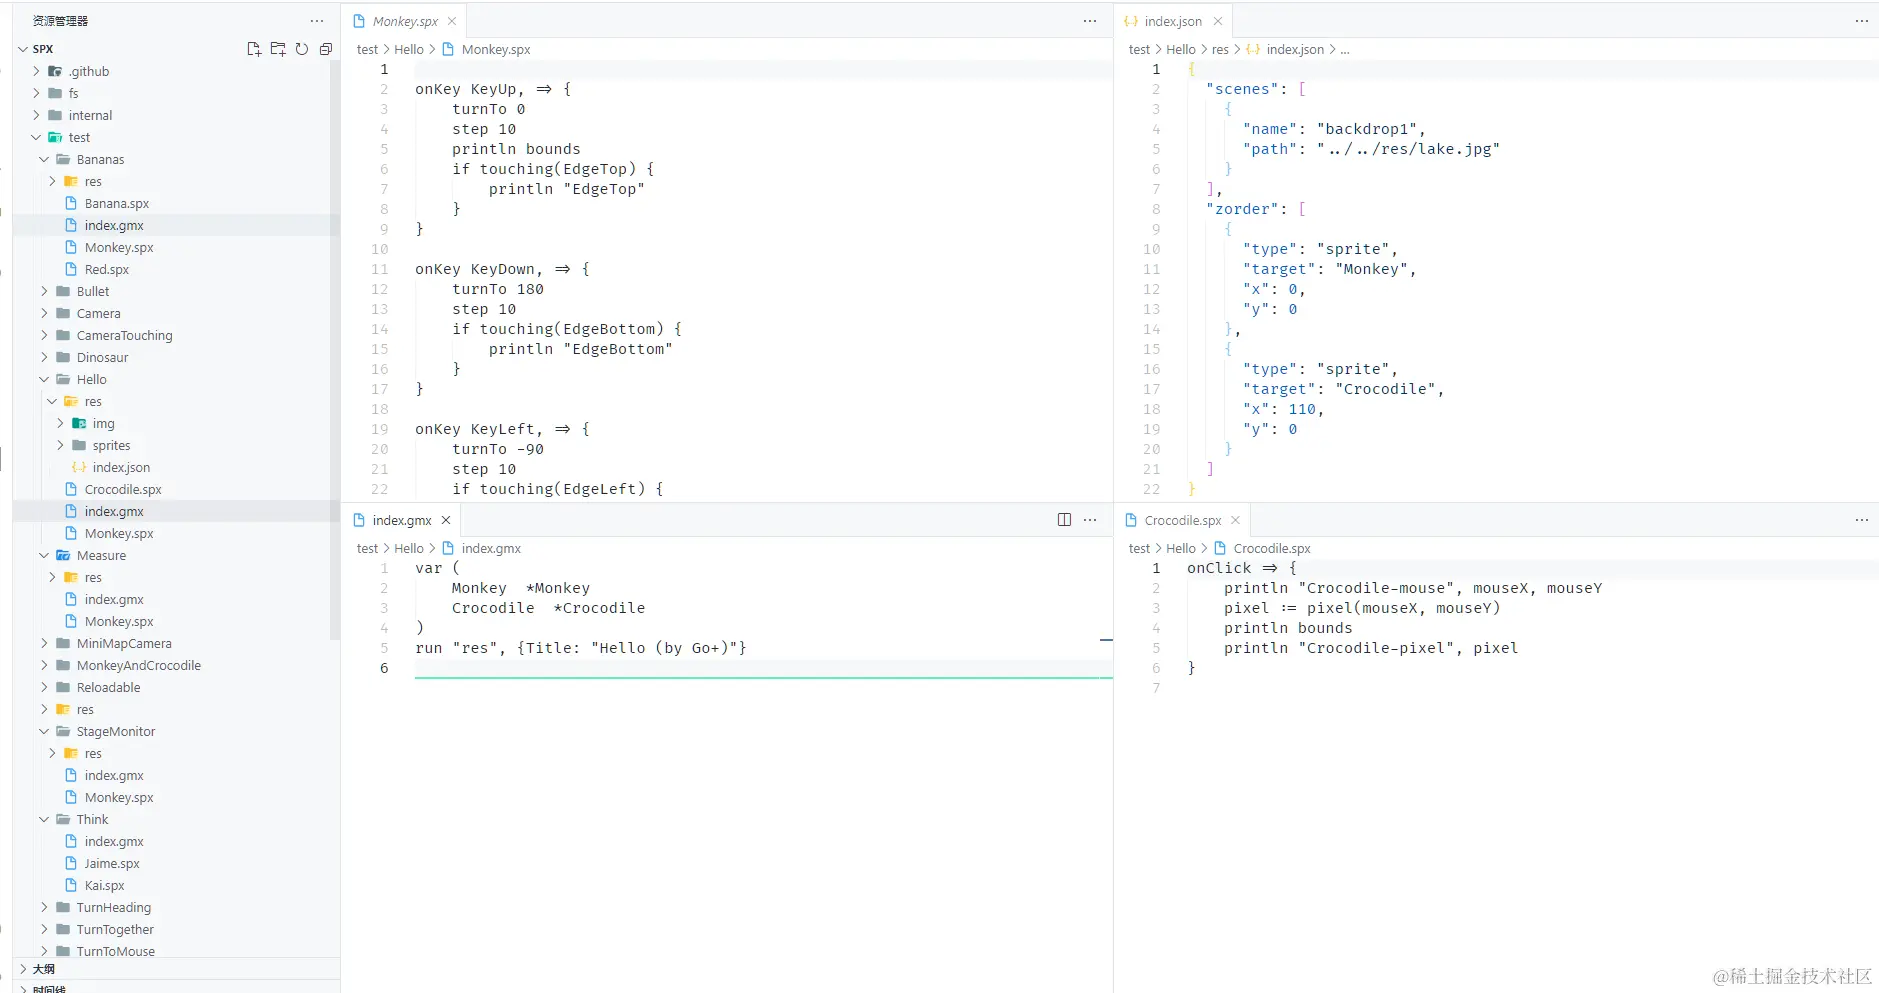Close the Monkey.spx tab
The image size is (1879, 993).
[x=452, y=21]
